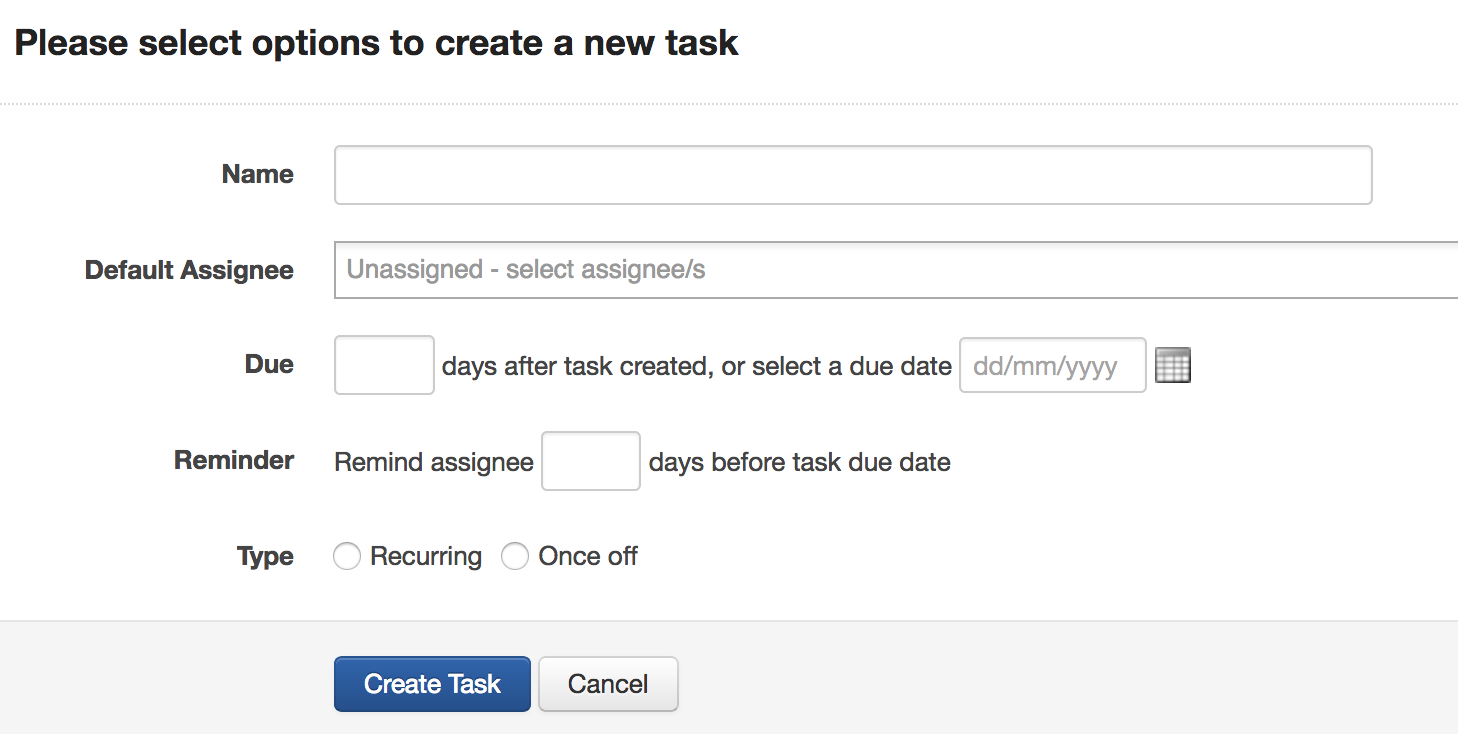Select the Recurring radio button circle
Image resolution: width=1458 pixels, height=734 pixels.
click(347, 557)
